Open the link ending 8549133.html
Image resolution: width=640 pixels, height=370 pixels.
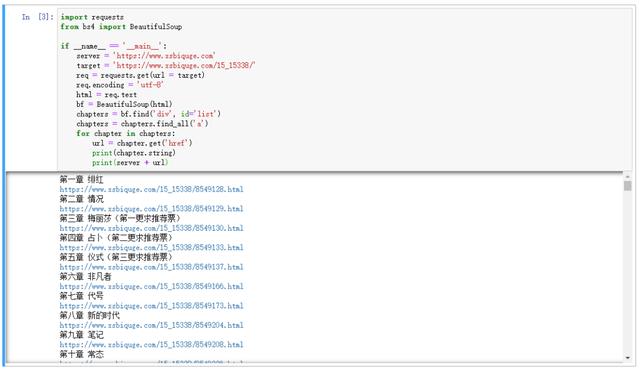pos(151,248)
